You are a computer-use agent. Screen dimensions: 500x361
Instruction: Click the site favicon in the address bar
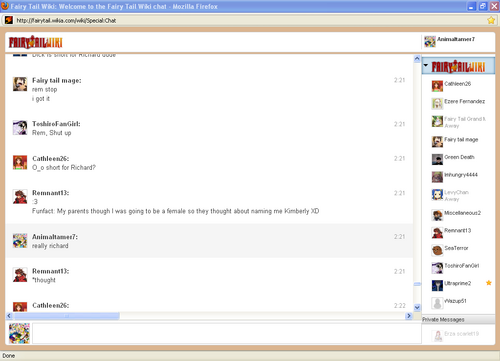point(9,20)
